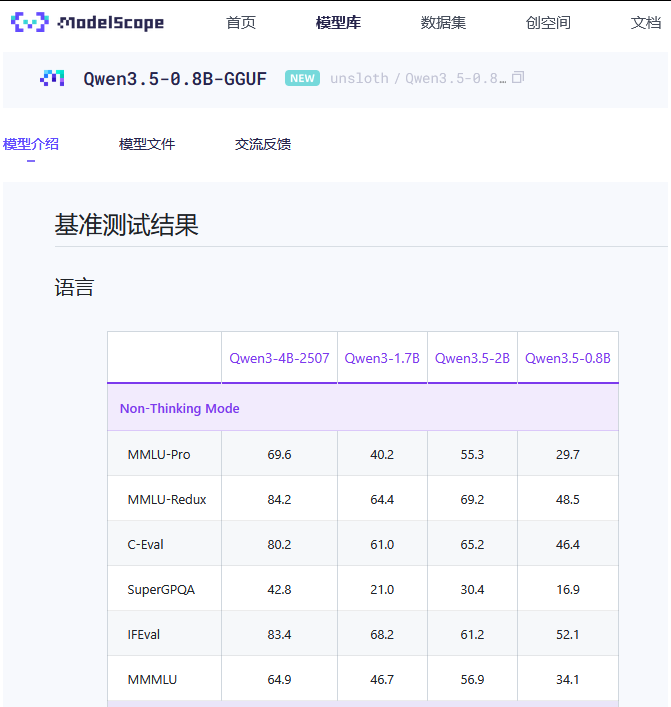
Task: Click the 56.9 MMMLU value
Action: tap(472, 679)
